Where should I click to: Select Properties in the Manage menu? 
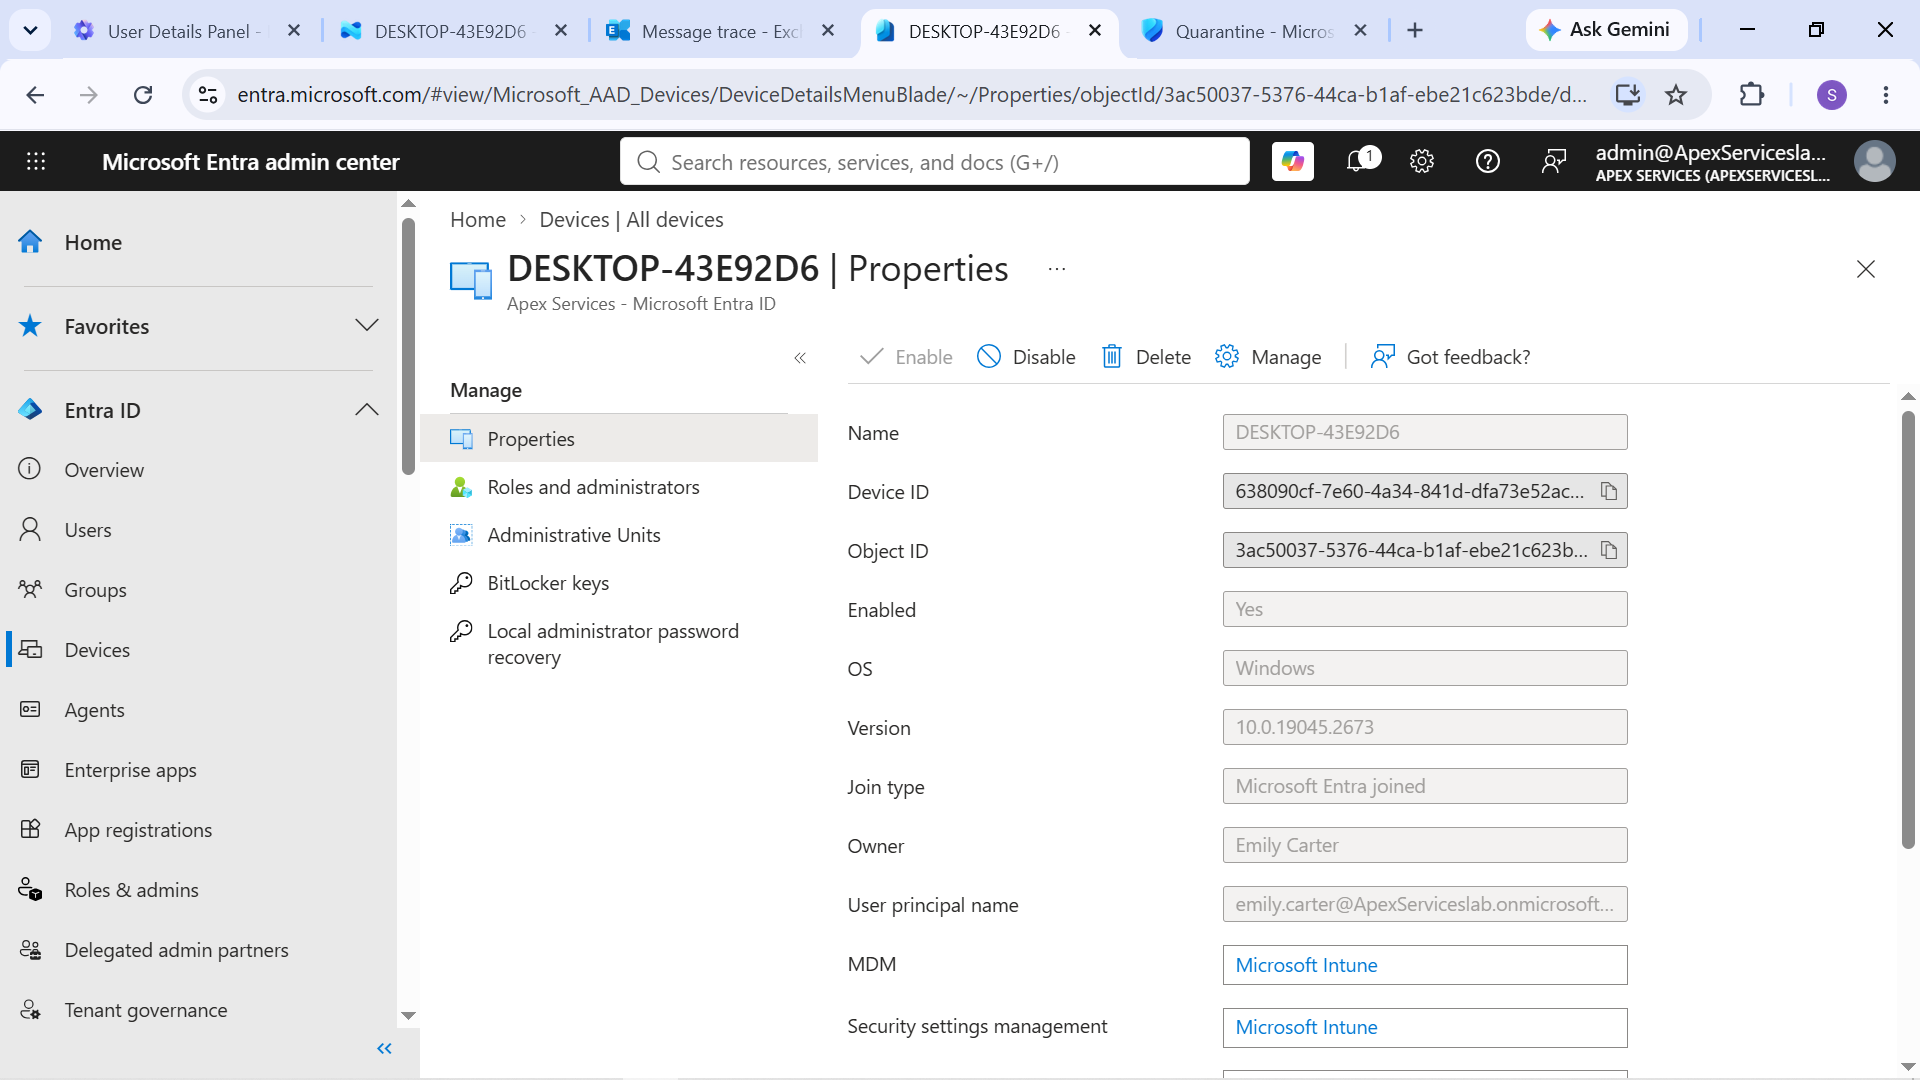(x=619, y=439)
